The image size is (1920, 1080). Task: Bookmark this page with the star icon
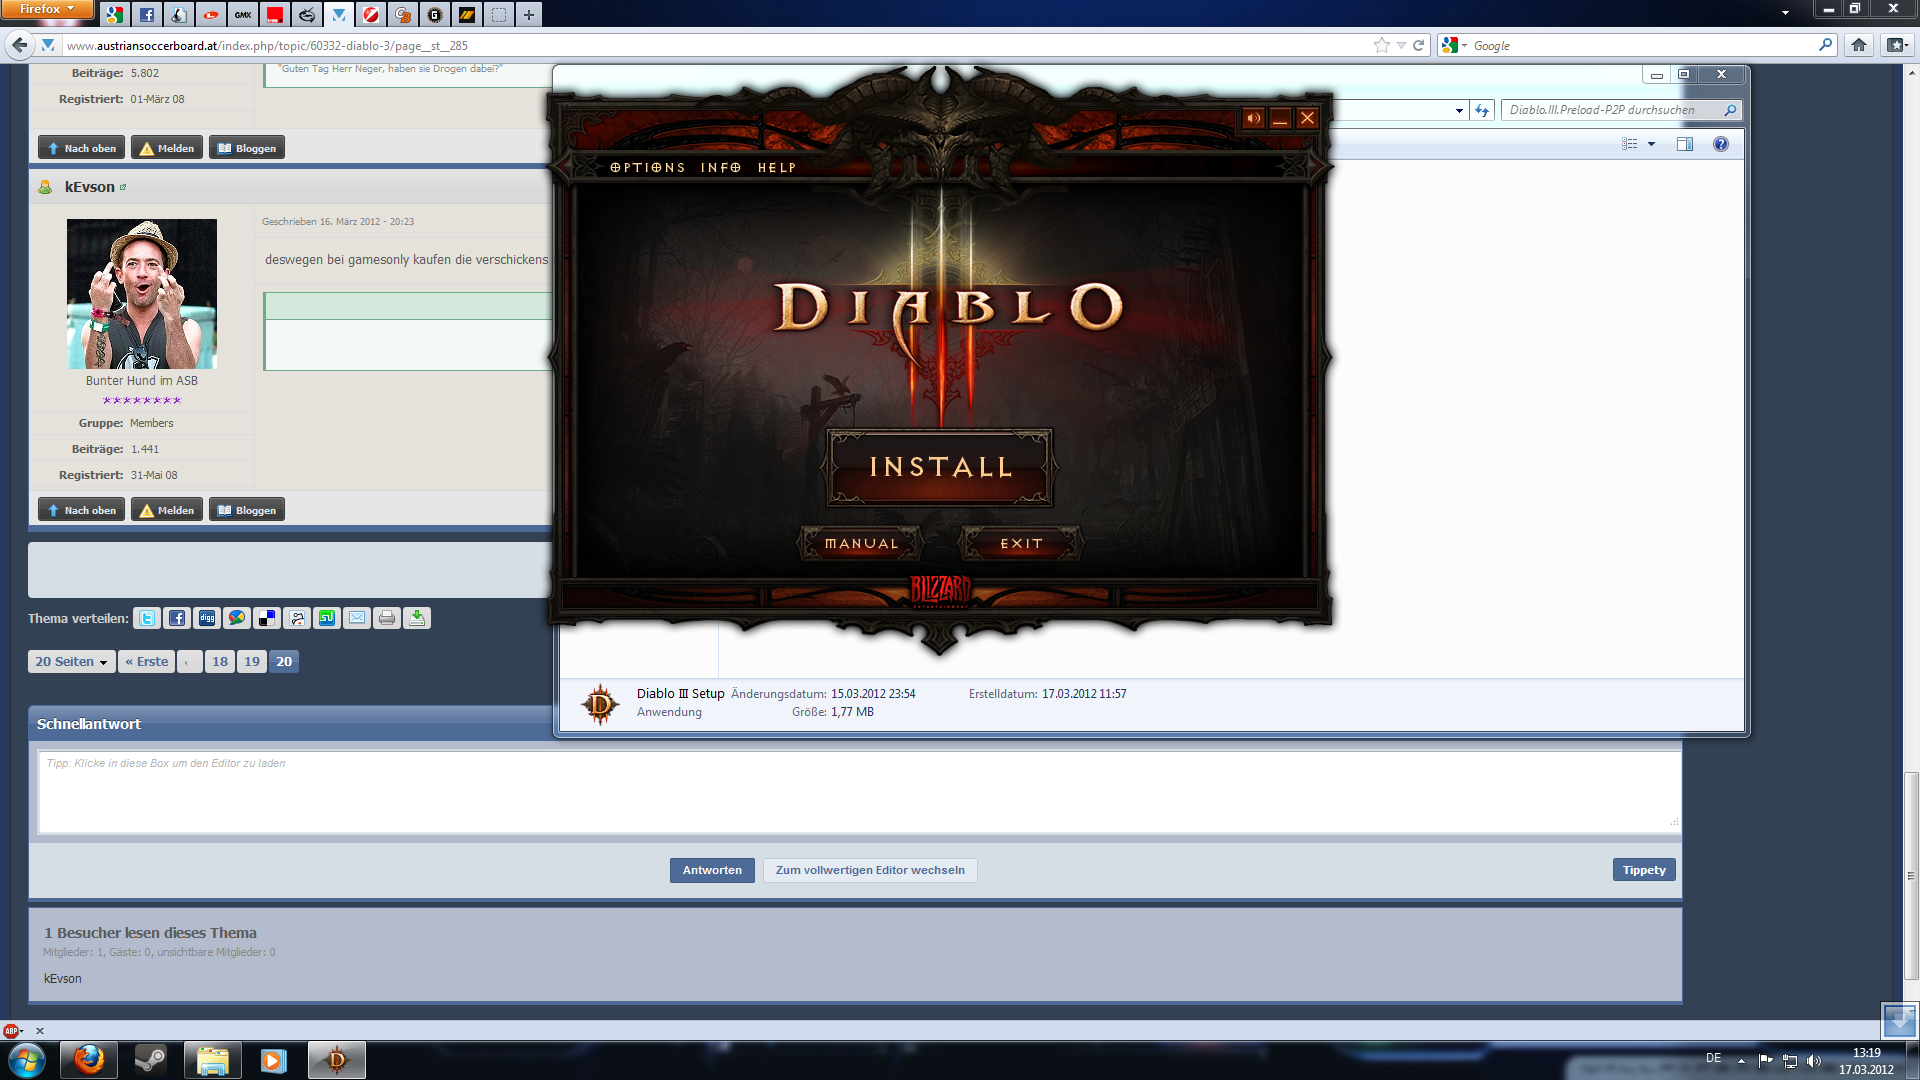[x=1382, y=45]
